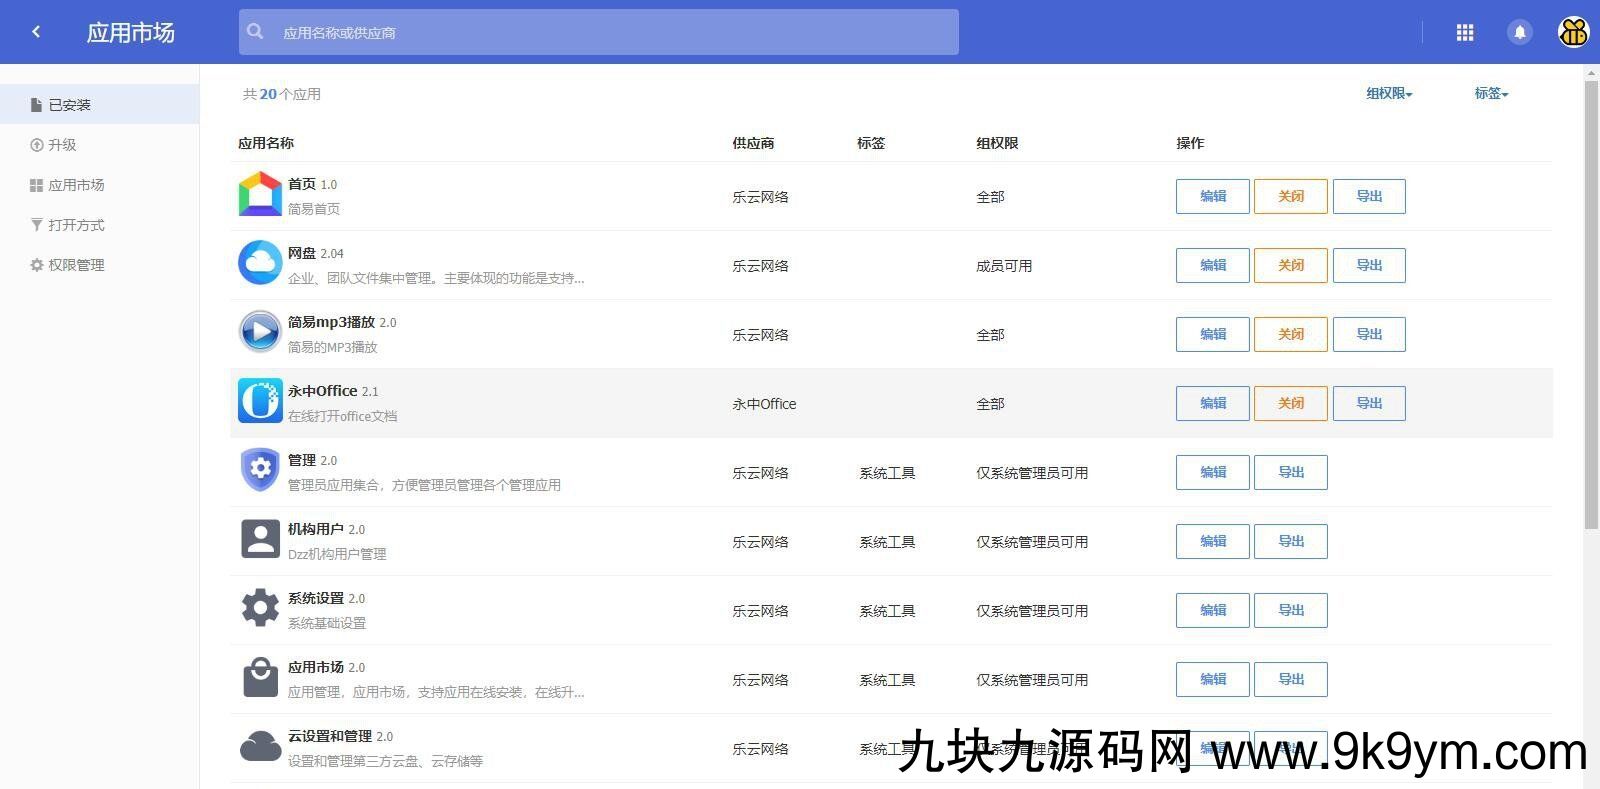This screenshot has width=1600, height=789.
Task: Select 升级 in the sidebar
Action: tap(62, 145)
